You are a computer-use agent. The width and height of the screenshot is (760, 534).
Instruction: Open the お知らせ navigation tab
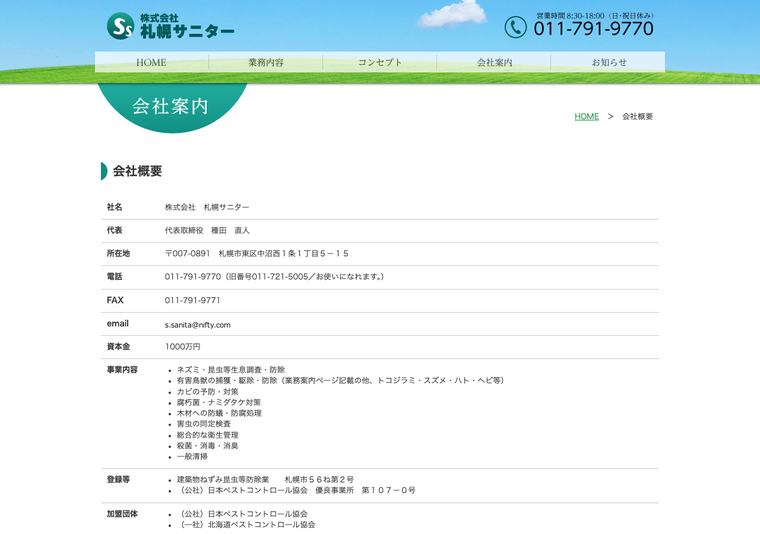(608, 62)
